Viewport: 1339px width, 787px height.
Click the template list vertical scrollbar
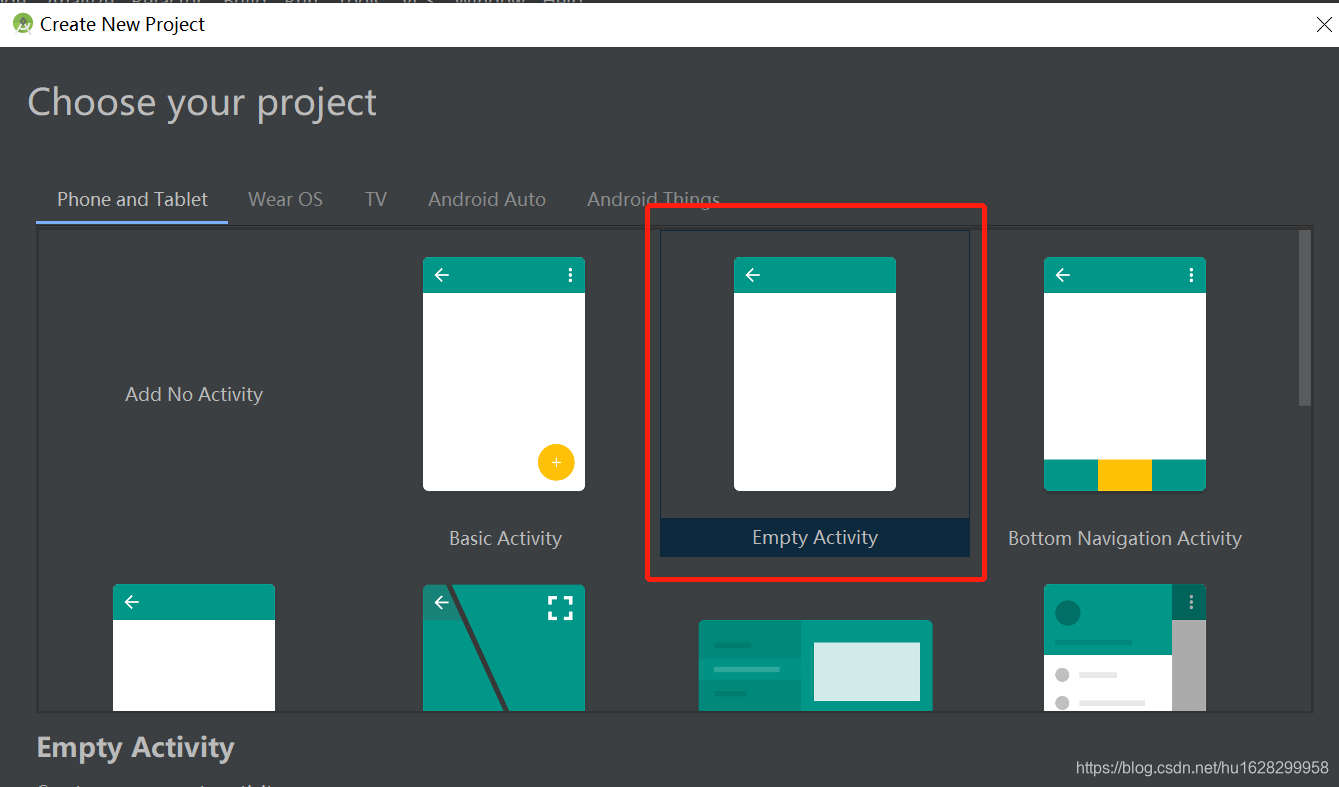coord(1304,318)
